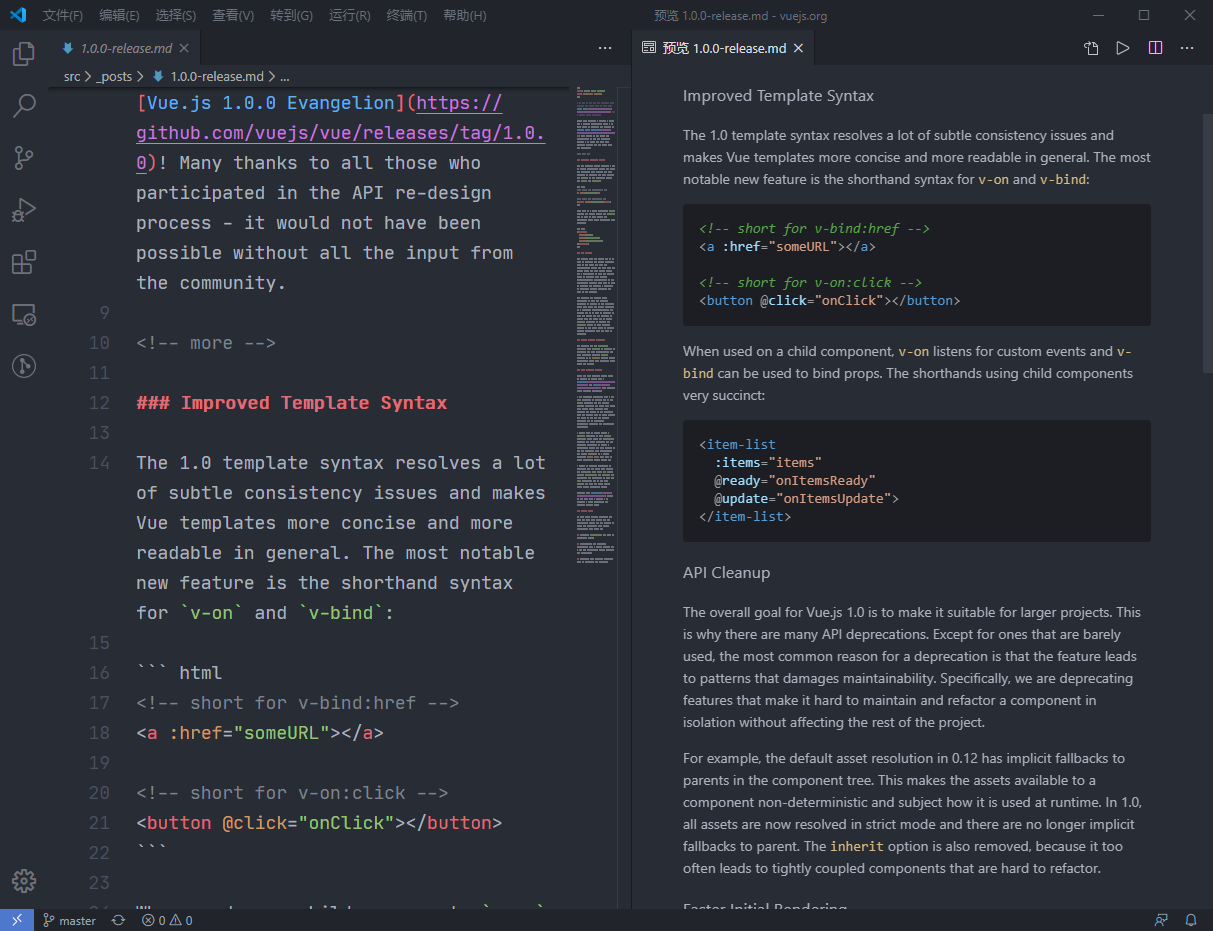Open the Remote Explorer view
1213x931 pixels.
[x=24, y=315]
